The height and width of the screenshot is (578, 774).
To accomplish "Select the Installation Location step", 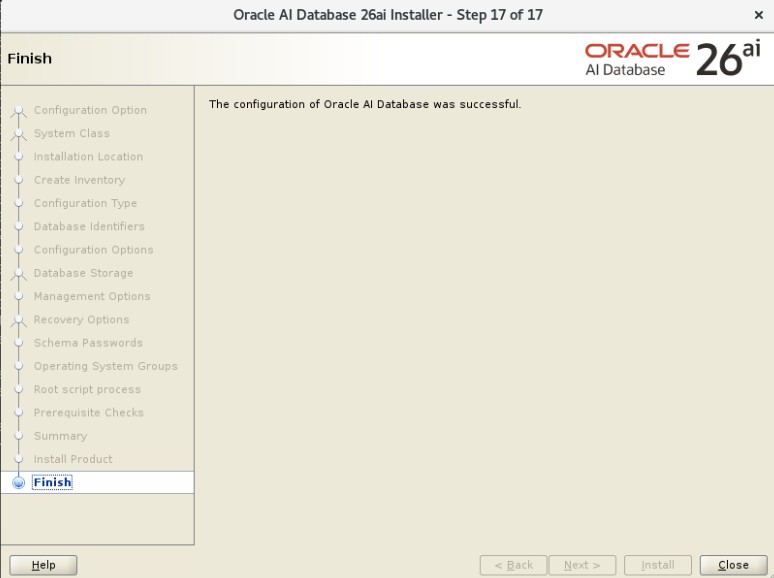I will pyautogui.click(x=88, y=156).
